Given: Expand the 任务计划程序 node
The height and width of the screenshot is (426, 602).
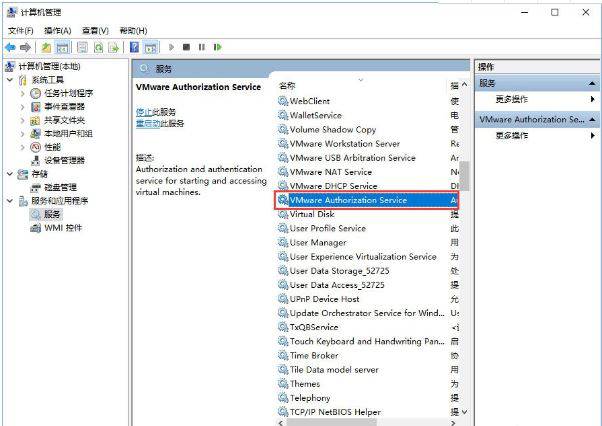Looking at the screenshot, I should click(23, 93).
